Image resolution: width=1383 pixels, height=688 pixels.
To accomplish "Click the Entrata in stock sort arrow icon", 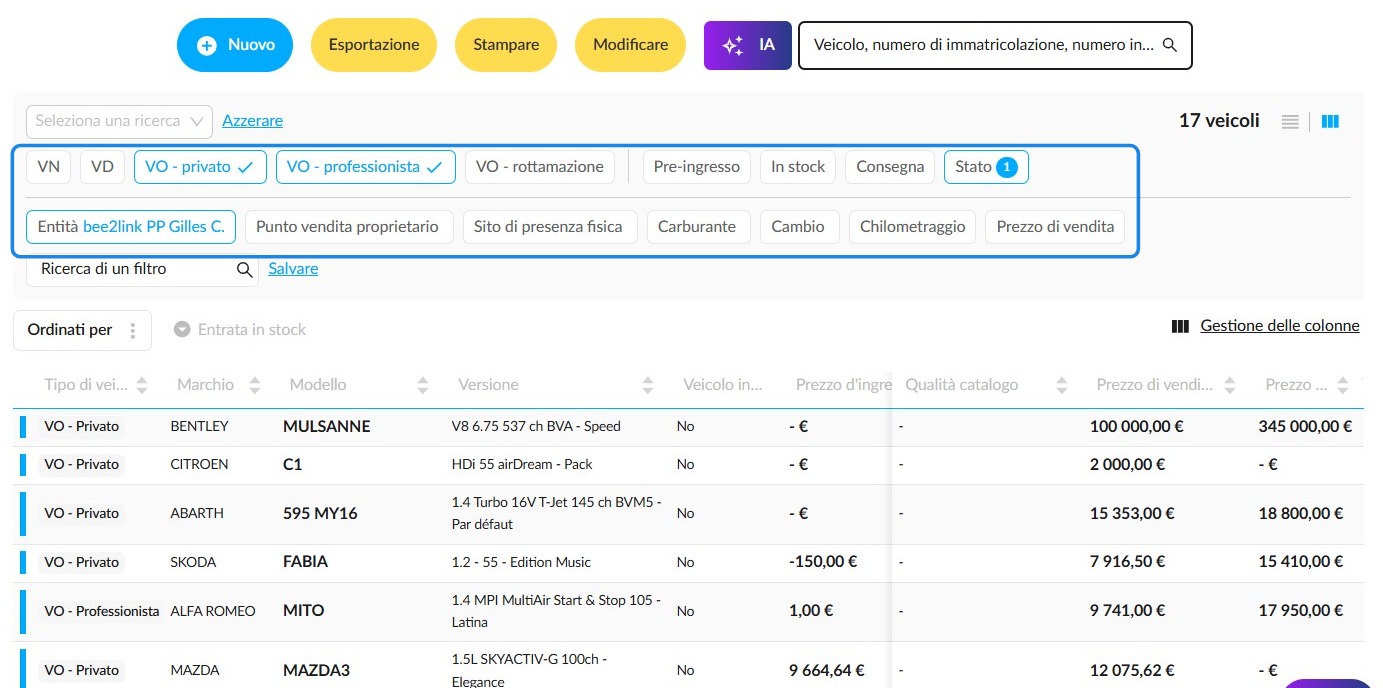I will point(182,329).
